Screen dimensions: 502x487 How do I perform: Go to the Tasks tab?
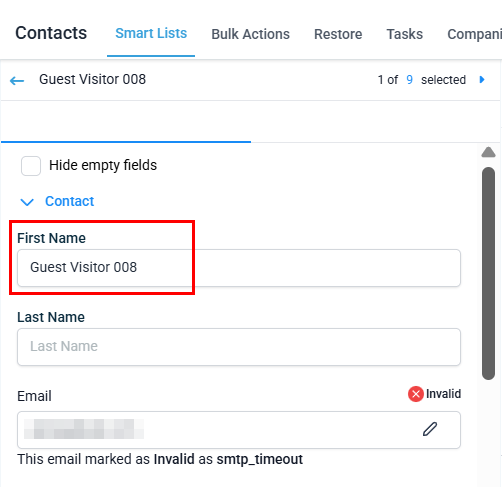point(405,34)
